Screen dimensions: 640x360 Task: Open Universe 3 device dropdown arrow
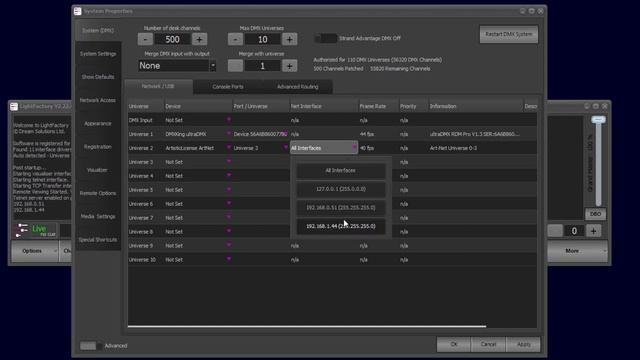coord(229,162)
